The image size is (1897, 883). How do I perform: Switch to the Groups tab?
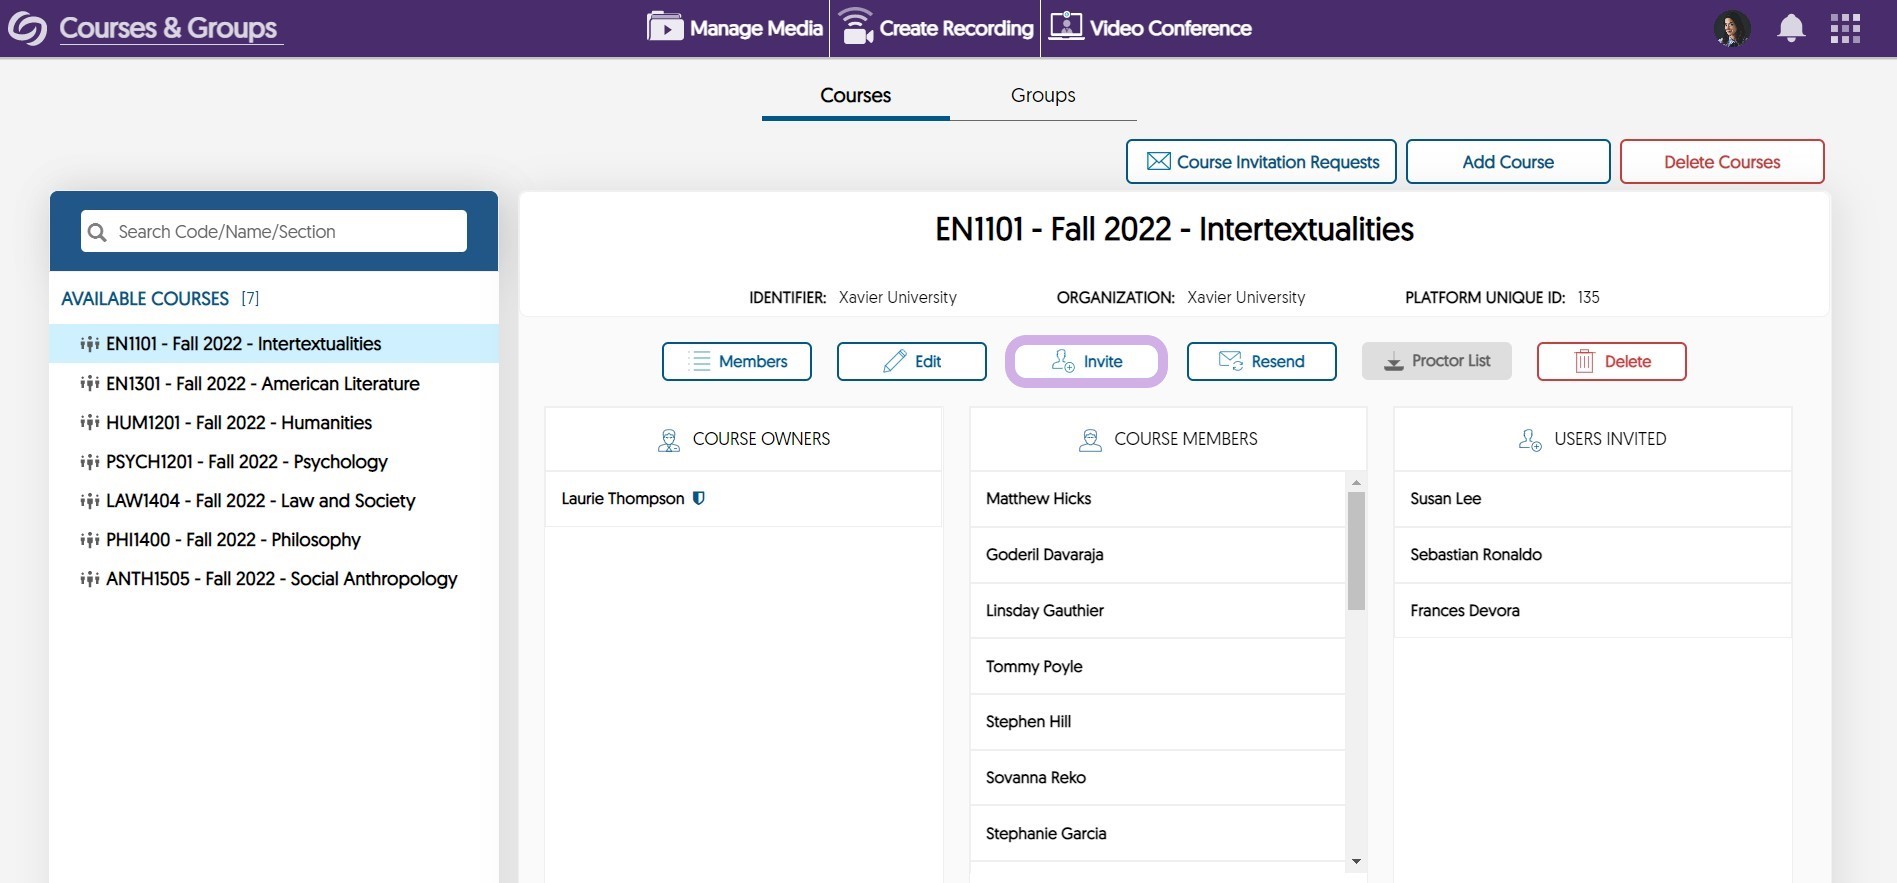tap(1042, 95)
